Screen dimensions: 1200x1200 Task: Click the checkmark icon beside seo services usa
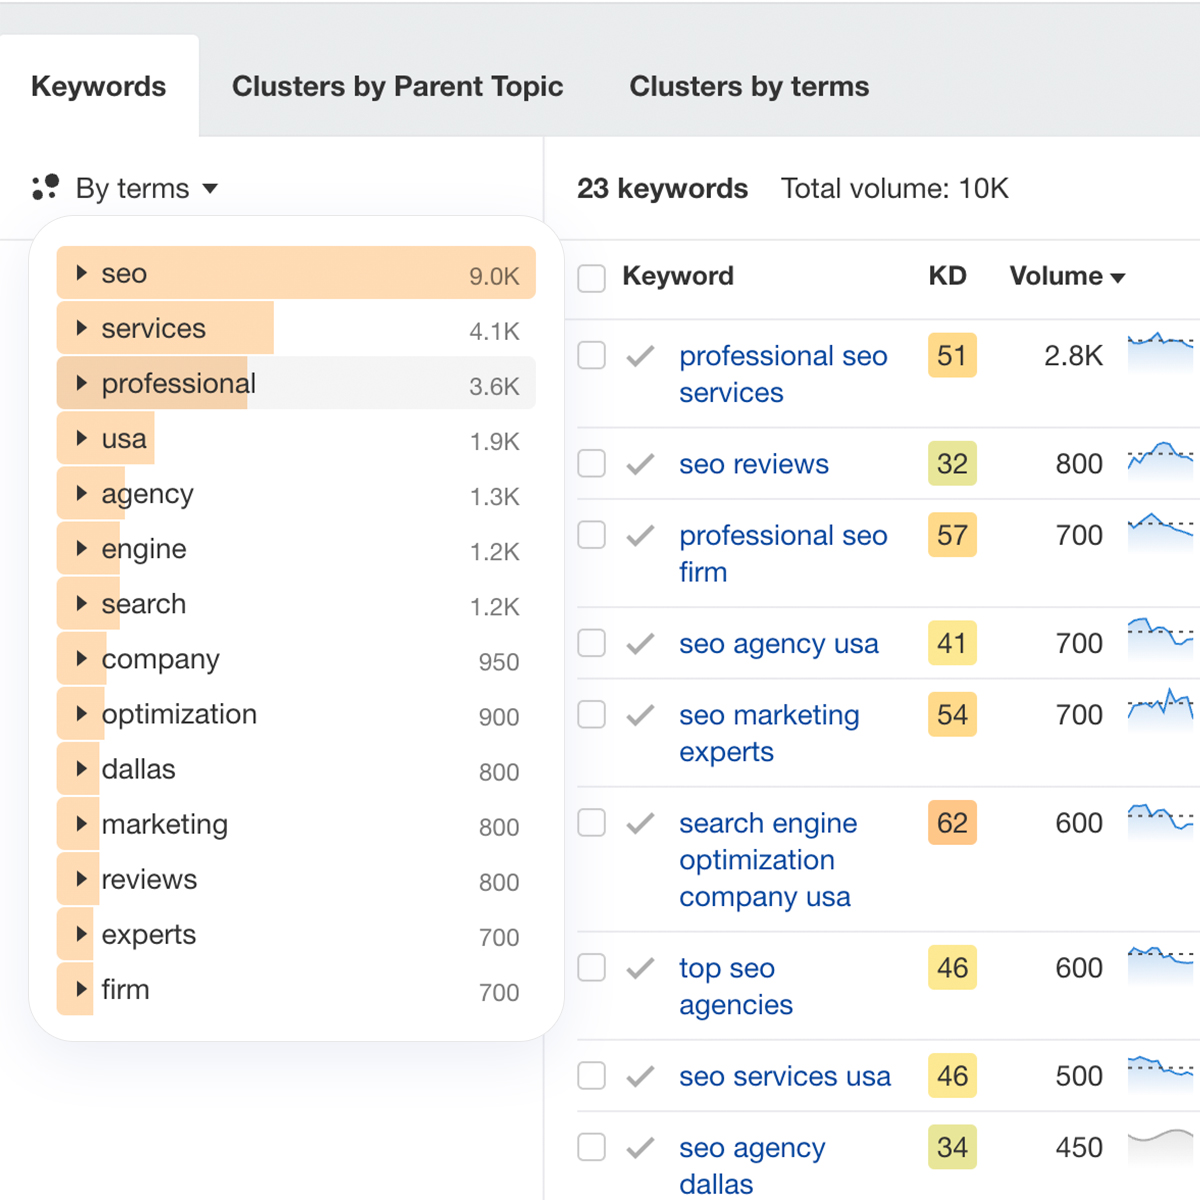pyautogui.click(x=640, y=1076)
